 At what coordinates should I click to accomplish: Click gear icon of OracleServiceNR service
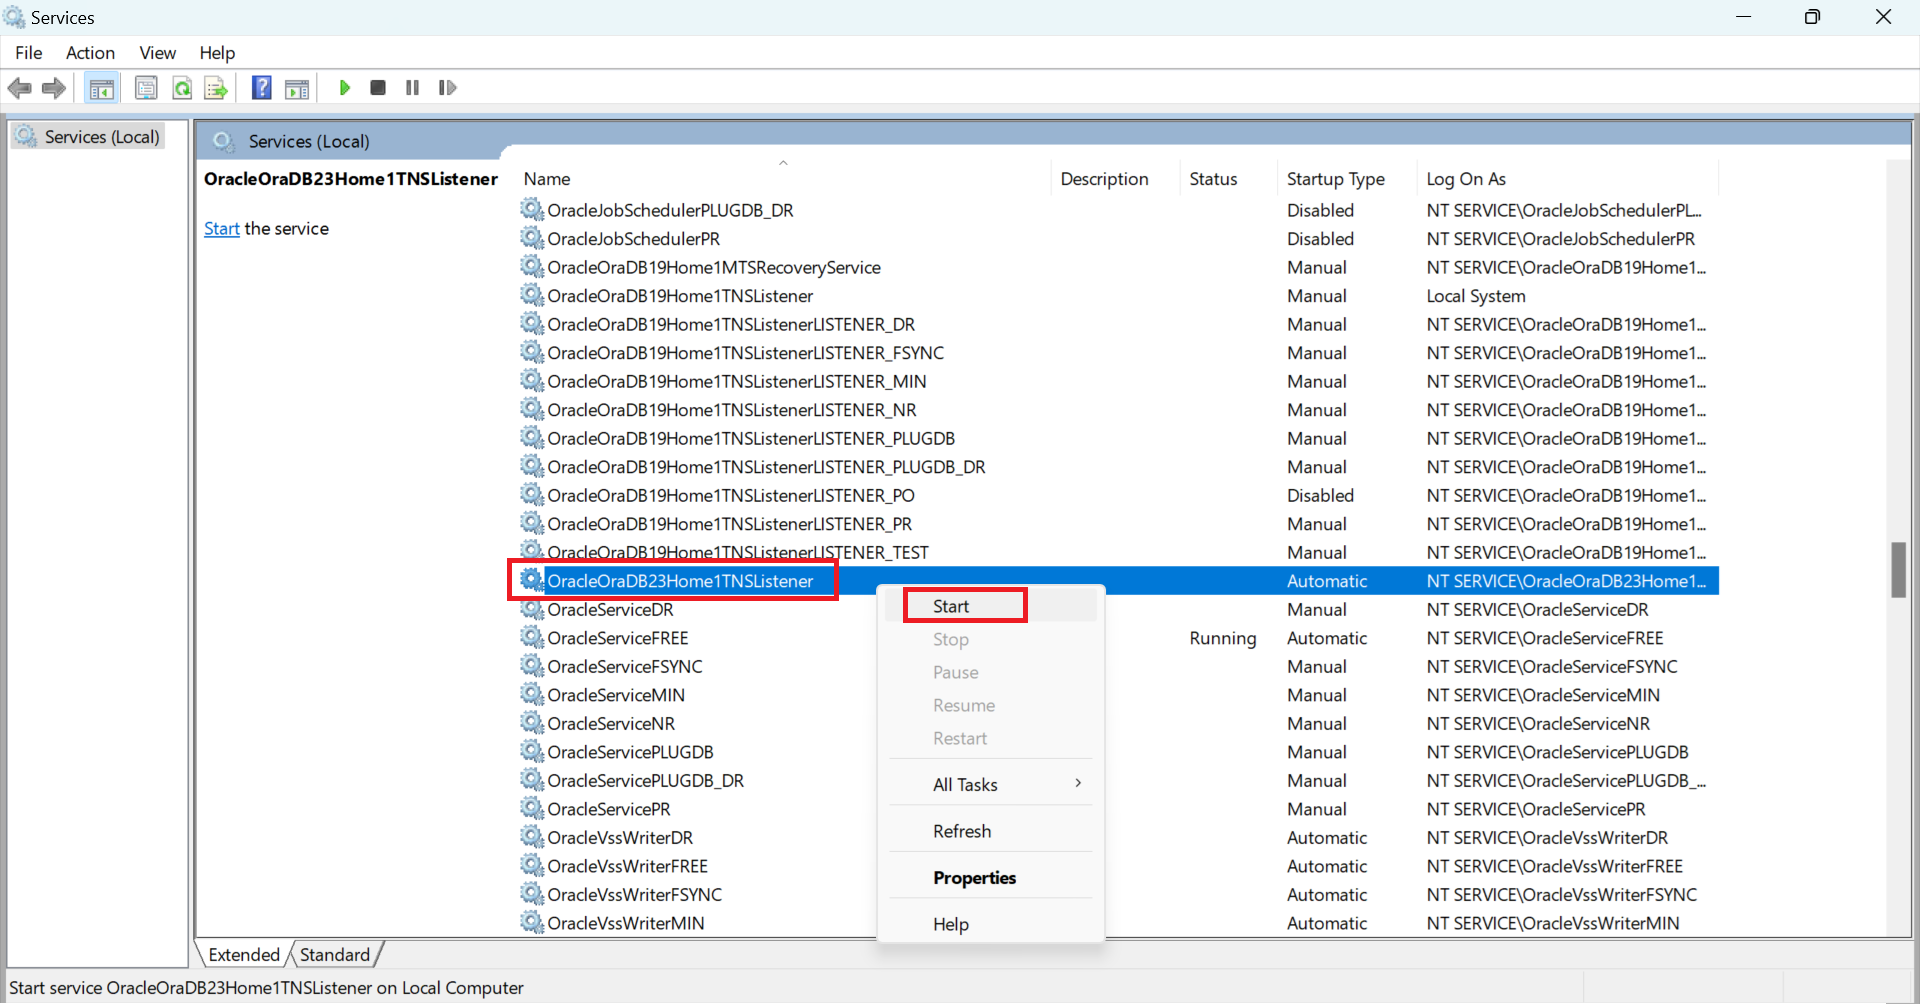[532, 723]
